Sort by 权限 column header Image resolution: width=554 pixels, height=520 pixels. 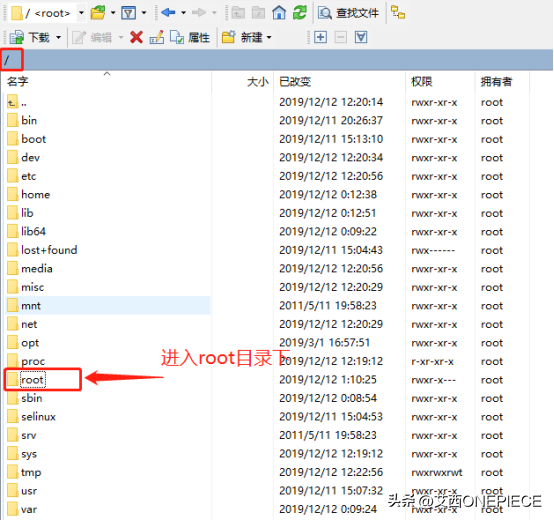[440, 82]
